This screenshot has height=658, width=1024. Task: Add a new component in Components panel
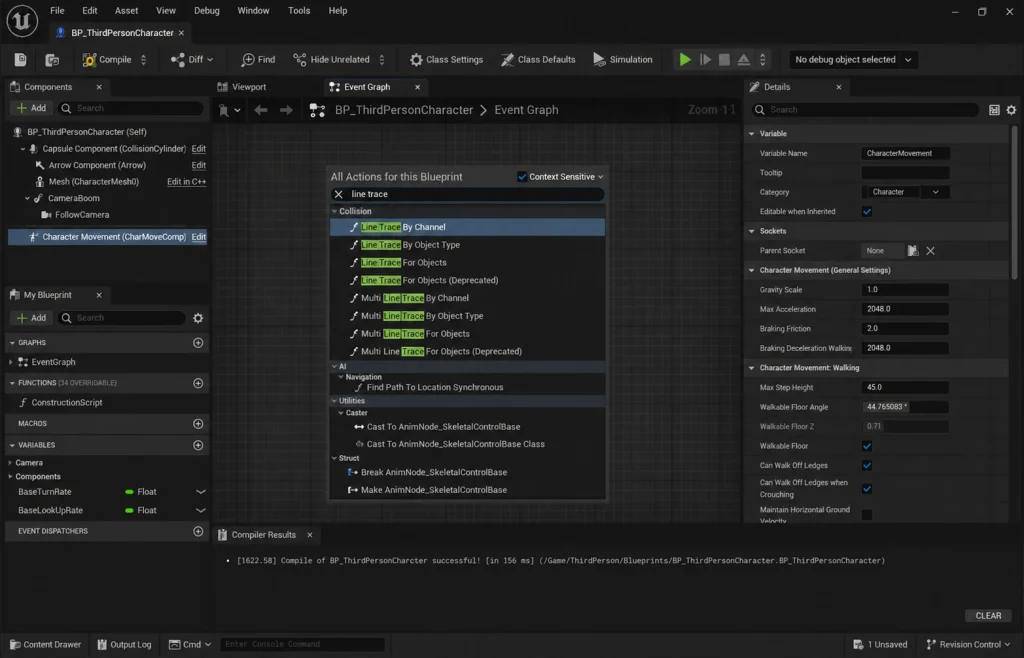pos(31,108)
